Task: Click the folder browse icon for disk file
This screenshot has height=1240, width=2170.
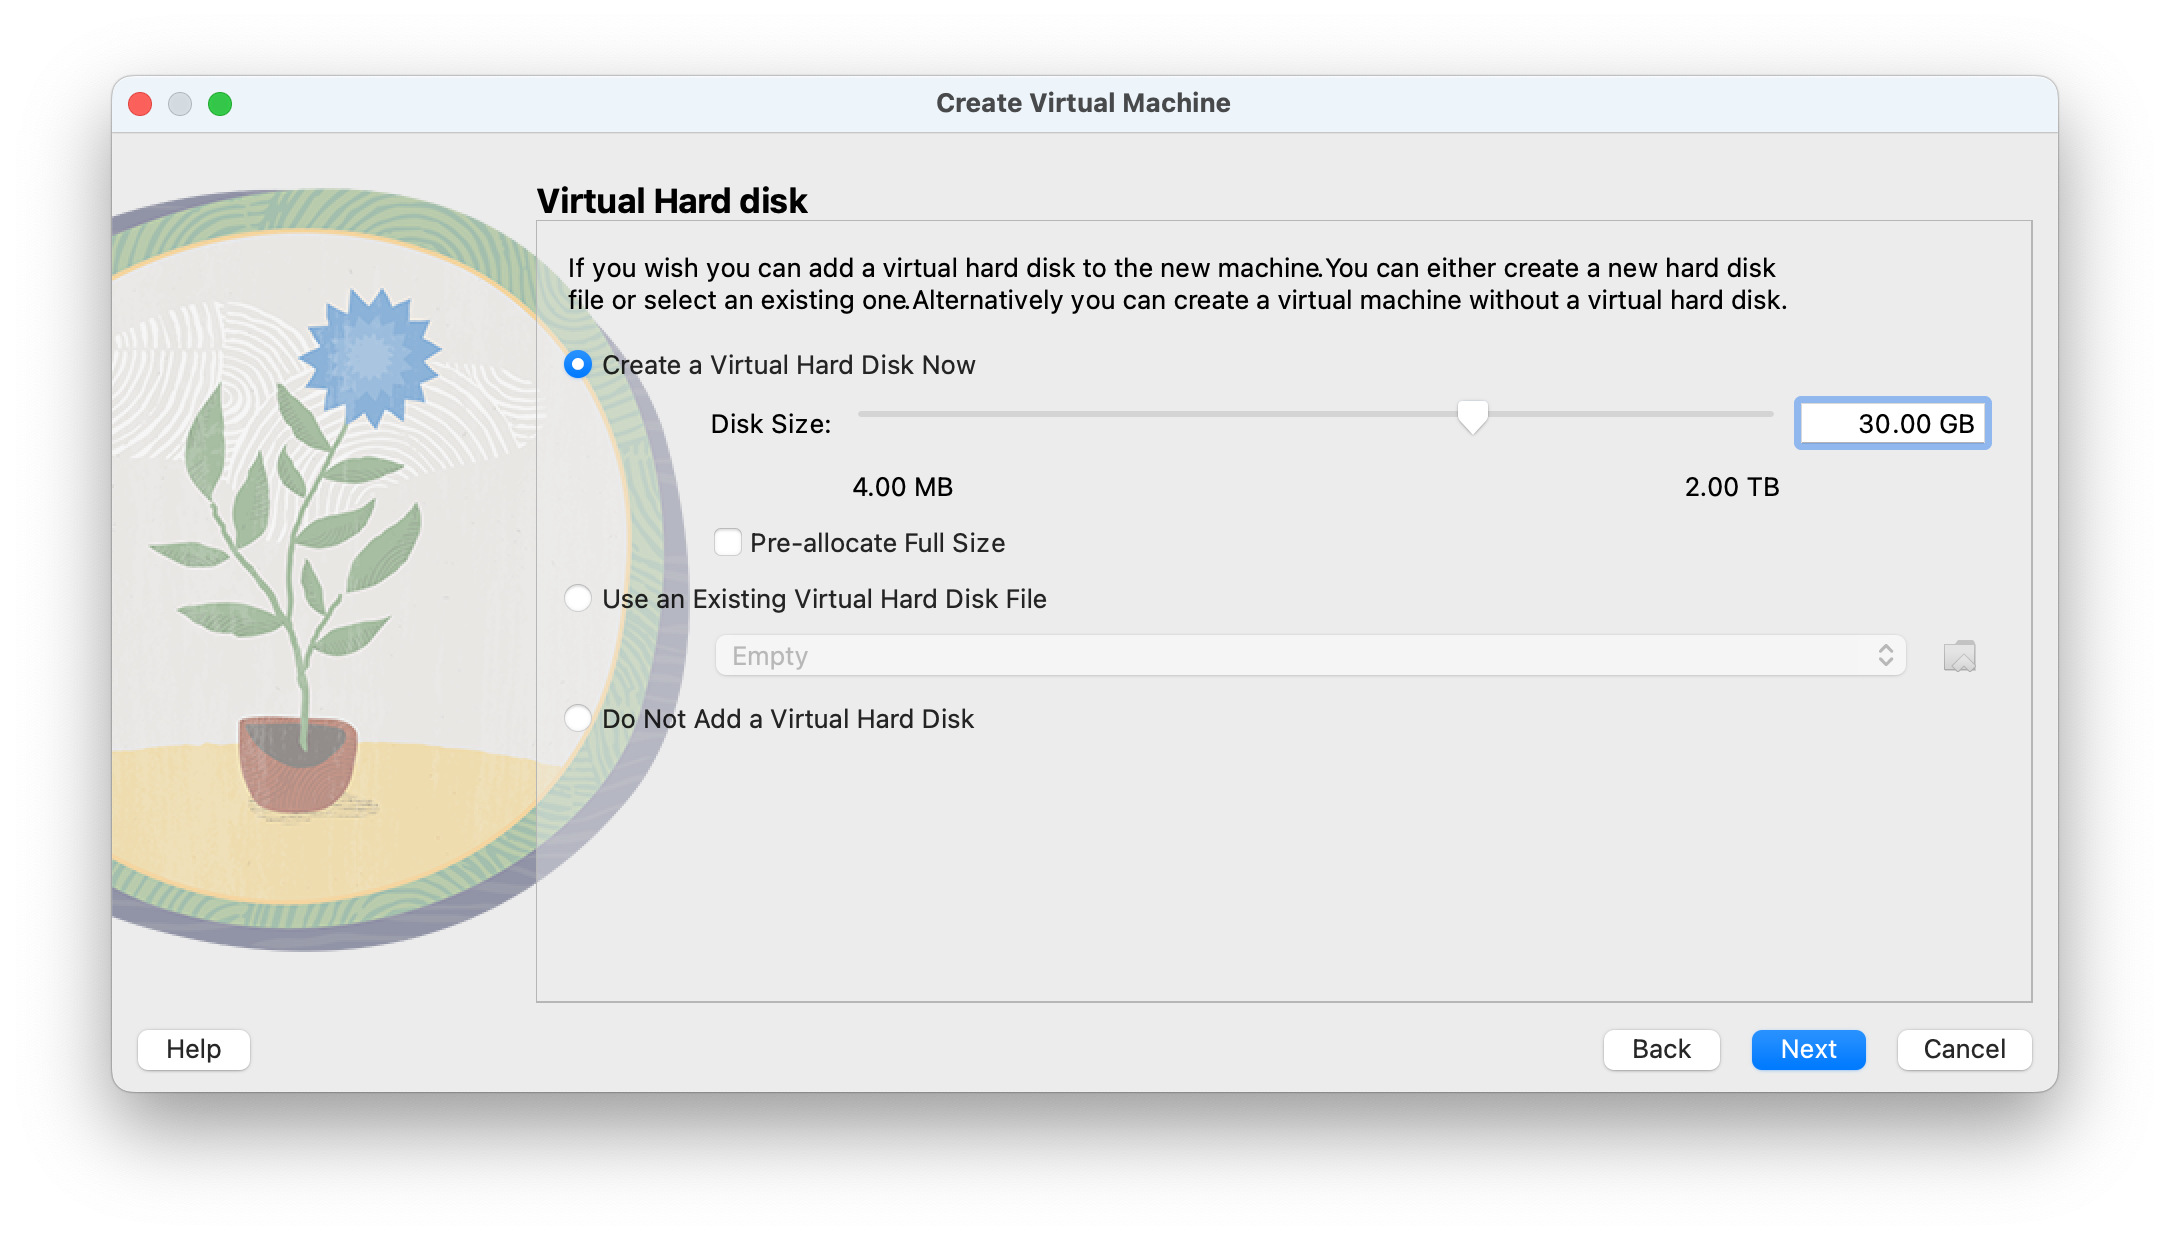Action: point(1959,656)
